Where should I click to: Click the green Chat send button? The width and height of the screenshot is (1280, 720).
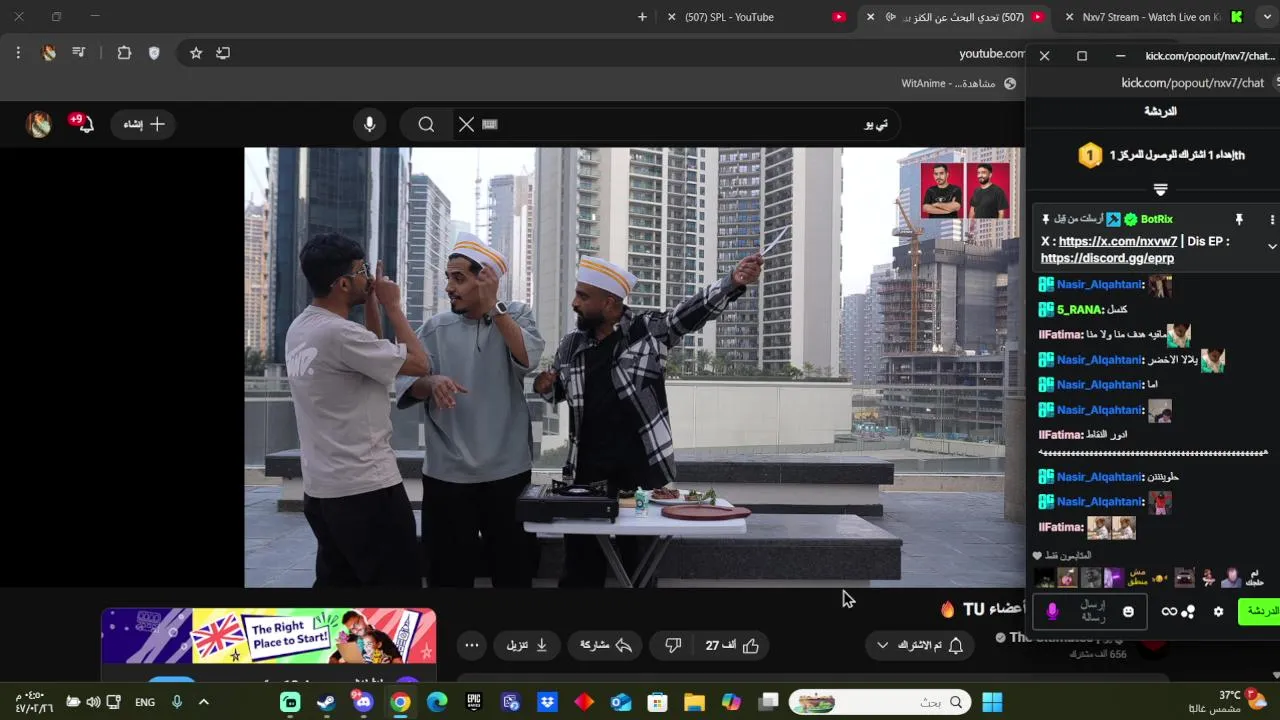pos(1259,611)
